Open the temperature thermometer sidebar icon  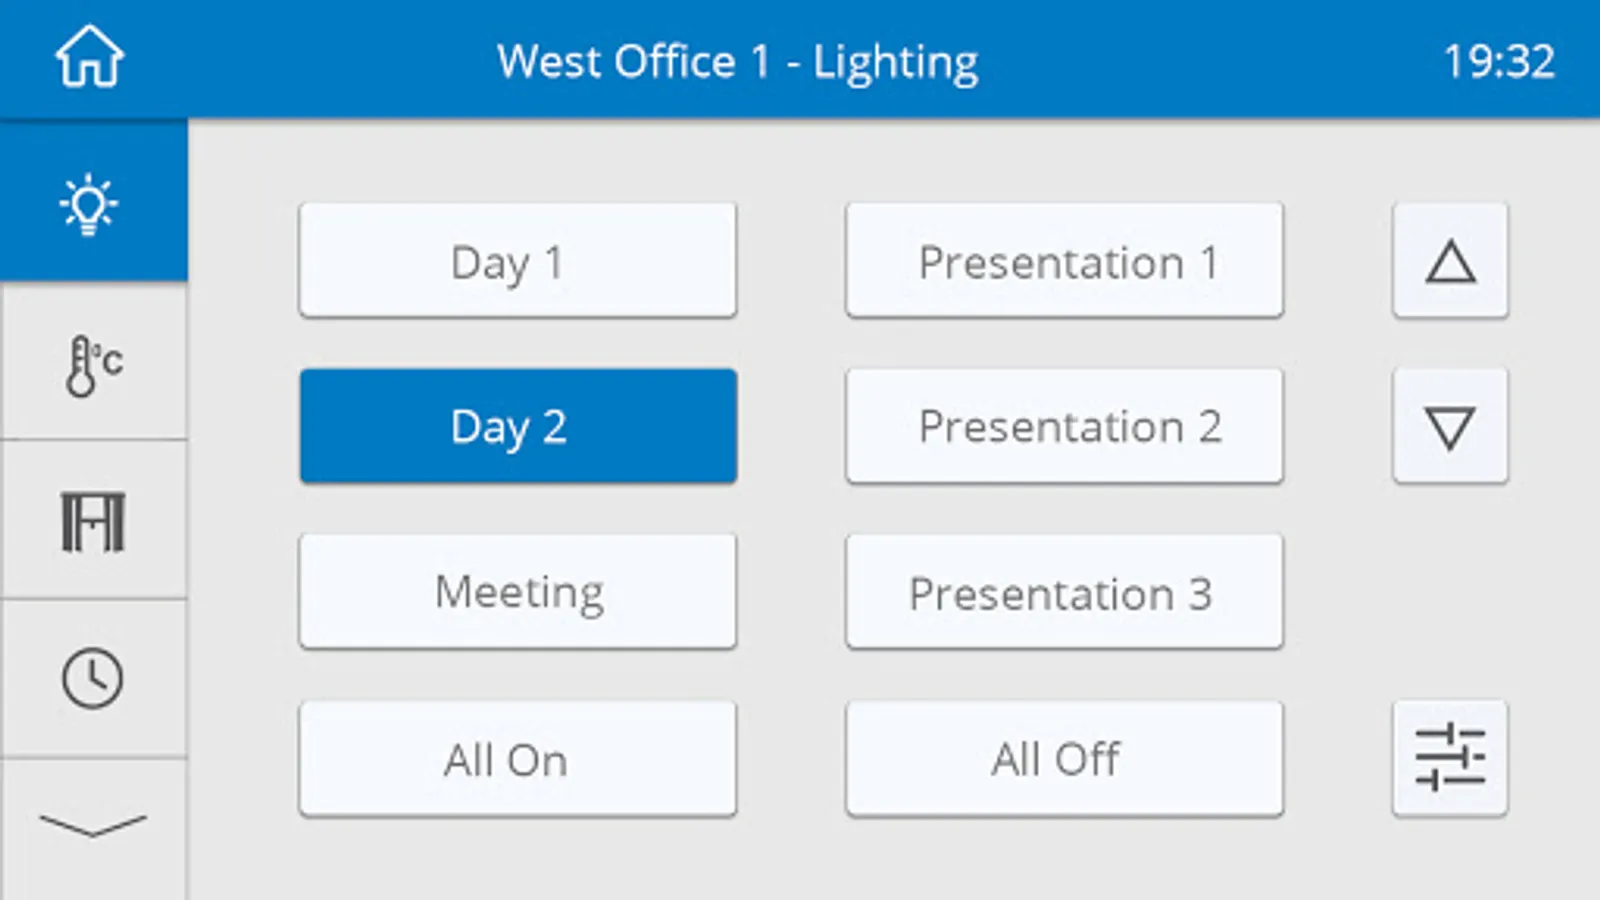93,364
